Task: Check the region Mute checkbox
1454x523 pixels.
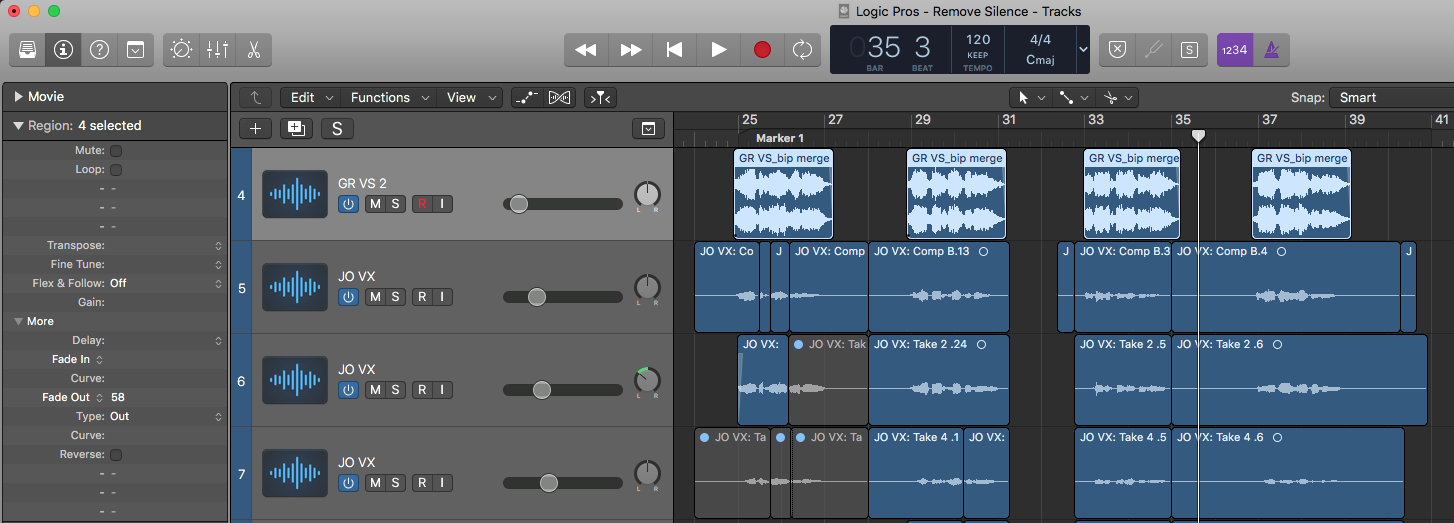Action: click(115, 151)
